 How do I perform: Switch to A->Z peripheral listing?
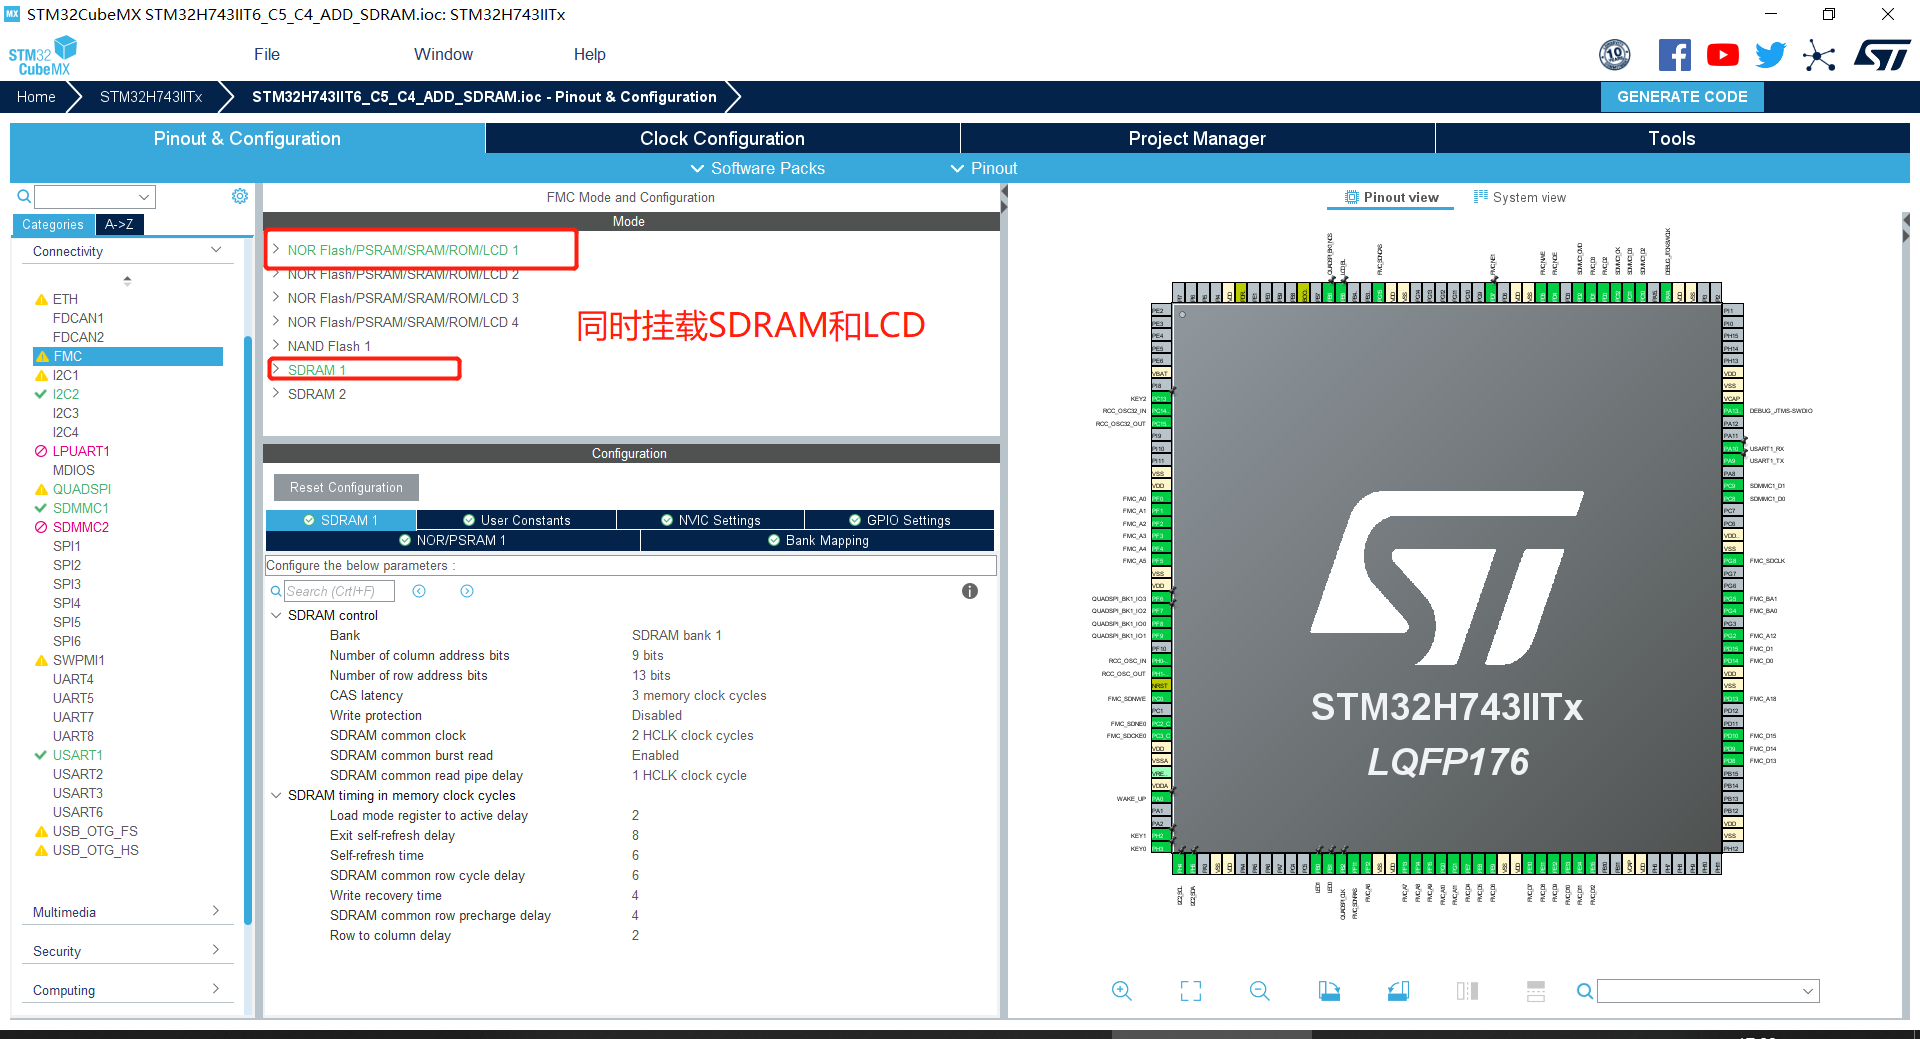[x=119, y=225]
